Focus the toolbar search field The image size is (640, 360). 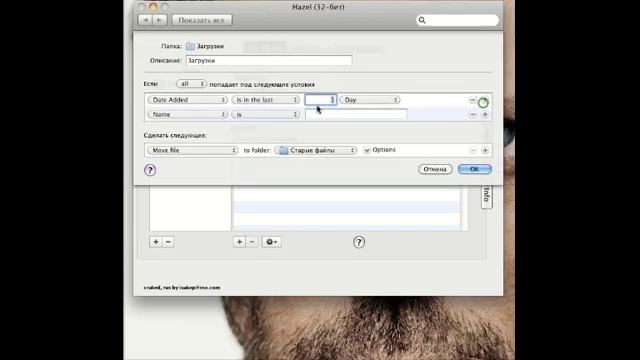pos(457,20)
